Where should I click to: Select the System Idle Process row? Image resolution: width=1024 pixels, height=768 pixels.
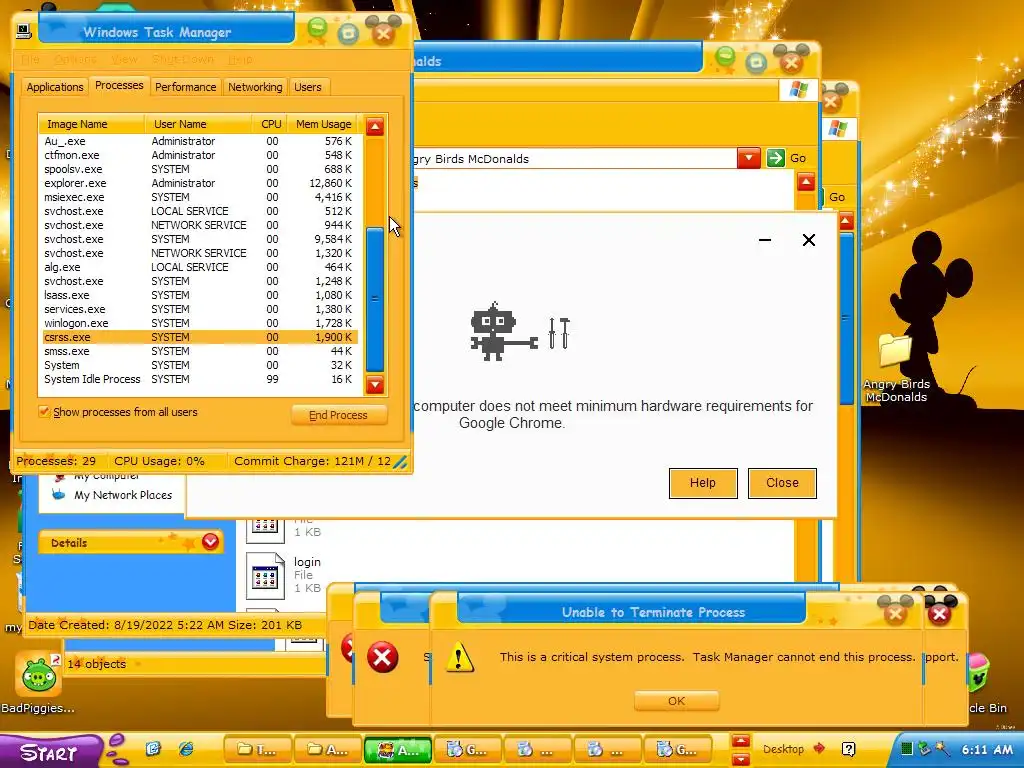(199, 379)
